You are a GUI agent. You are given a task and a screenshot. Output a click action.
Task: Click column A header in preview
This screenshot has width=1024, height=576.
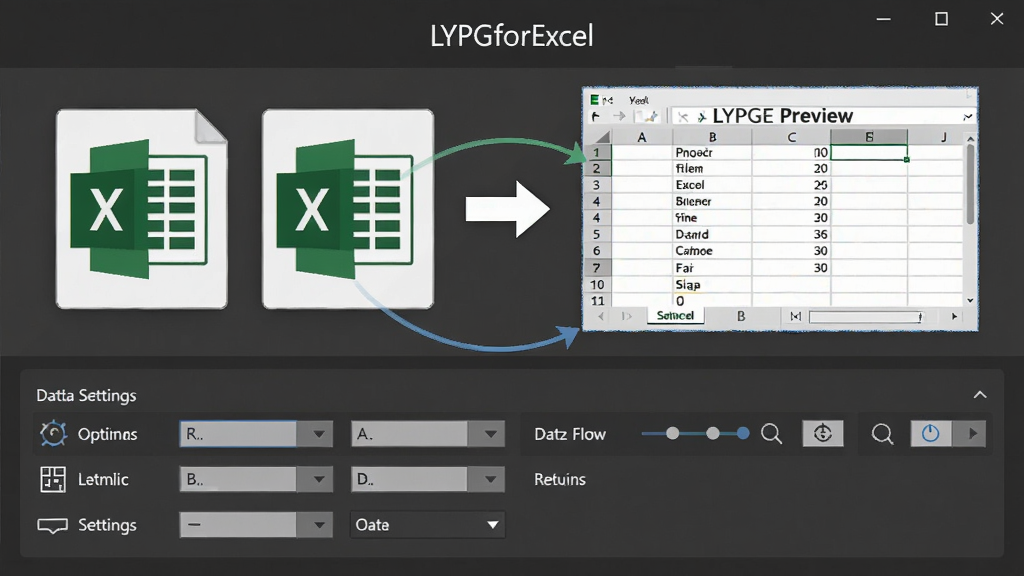[x=642, y=137]
